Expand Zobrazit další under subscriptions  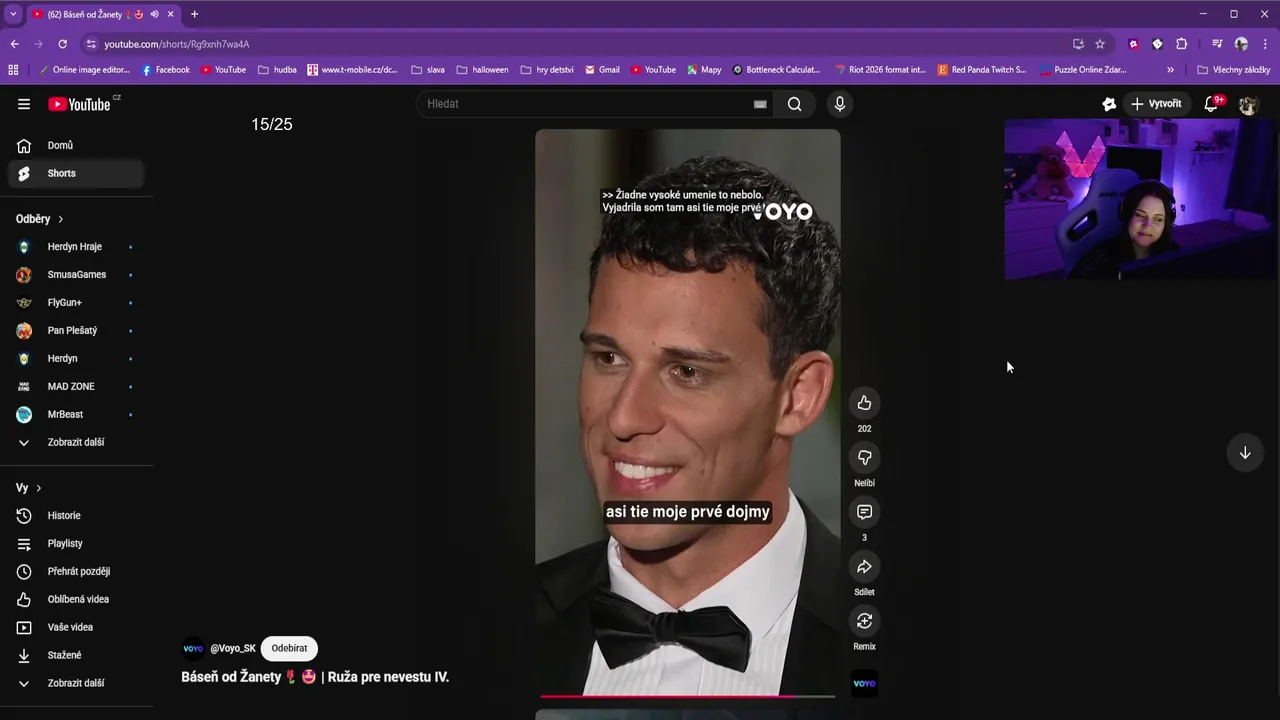point(76,442)
